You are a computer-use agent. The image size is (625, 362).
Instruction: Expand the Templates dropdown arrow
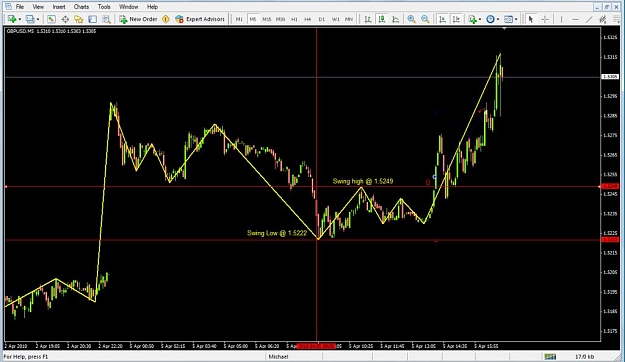[516, 19]
